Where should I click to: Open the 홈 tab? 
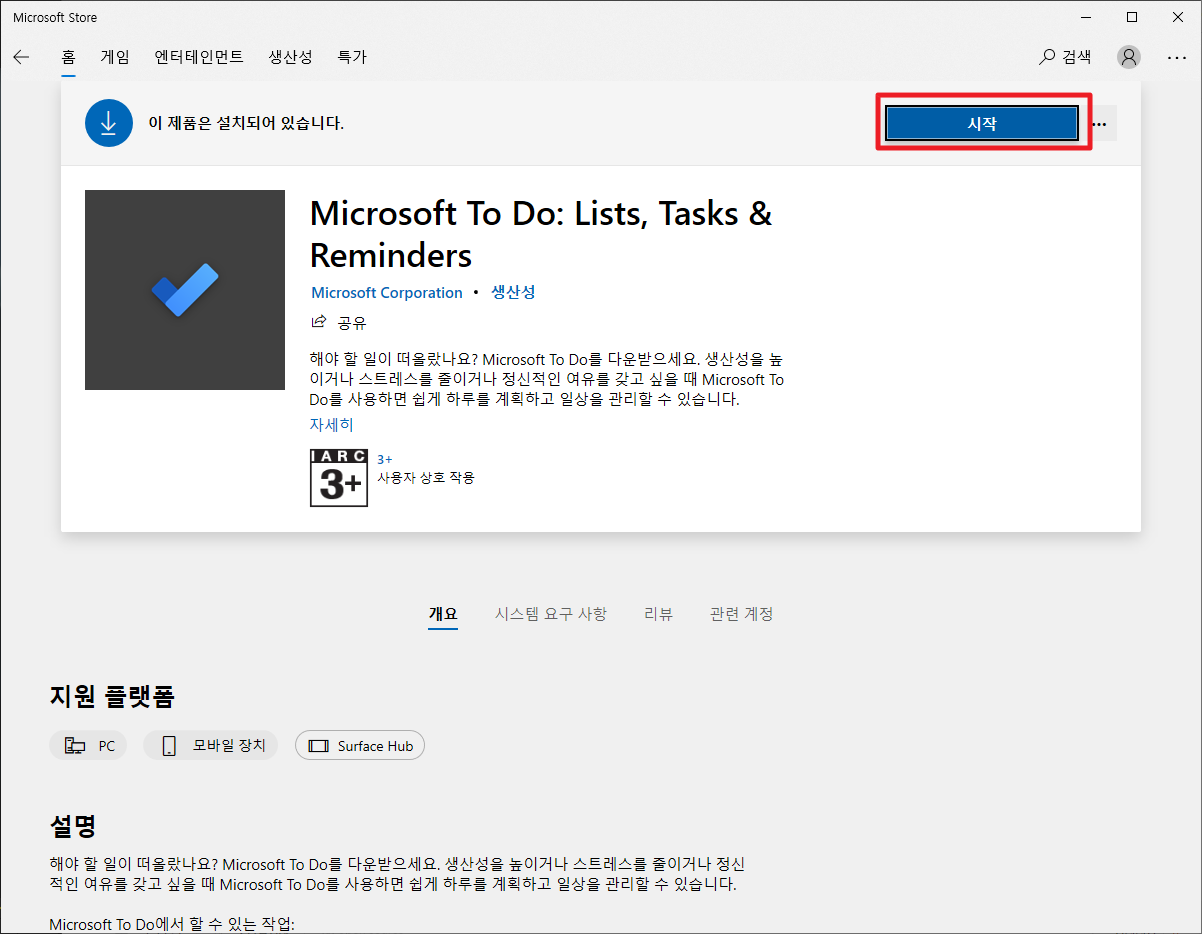point(68,57)
